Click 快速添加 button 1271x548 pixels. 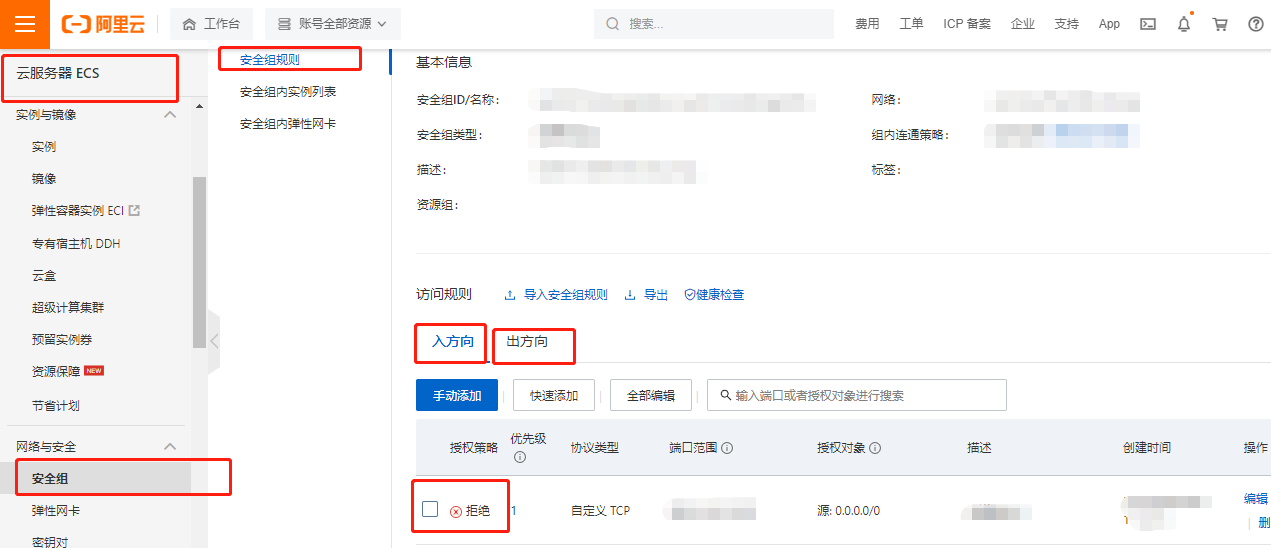pyautogui.click(x=554, y=395)
